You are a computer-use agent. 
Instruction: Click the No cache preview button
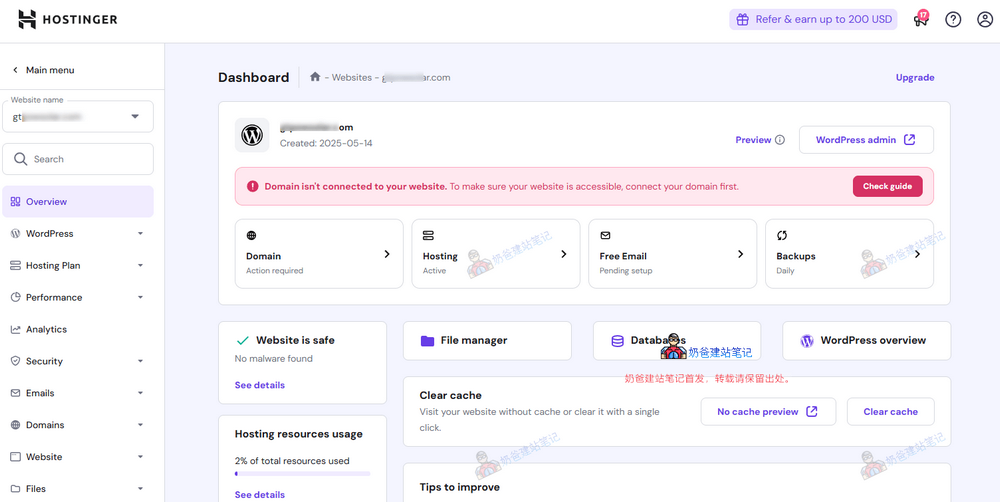pos(768,411)
